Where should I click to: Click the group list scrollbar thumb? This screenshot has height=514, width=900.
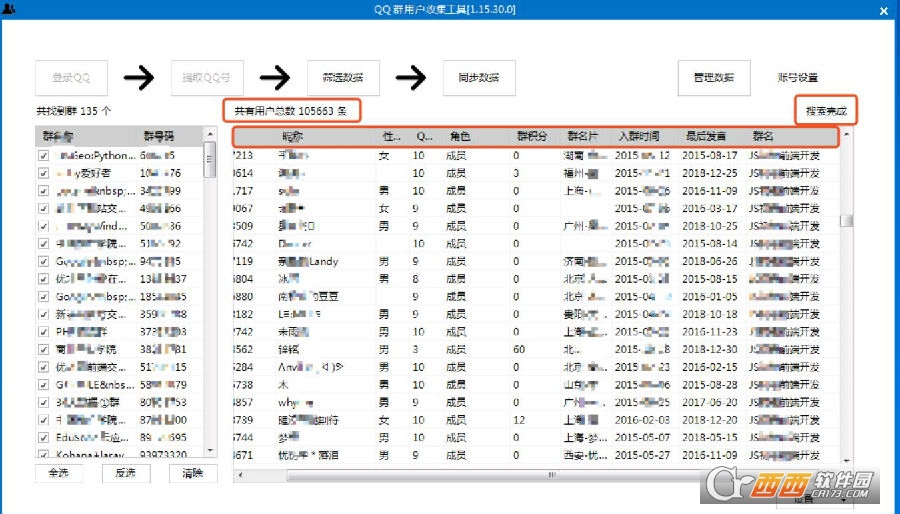click(x=210, y=159)
